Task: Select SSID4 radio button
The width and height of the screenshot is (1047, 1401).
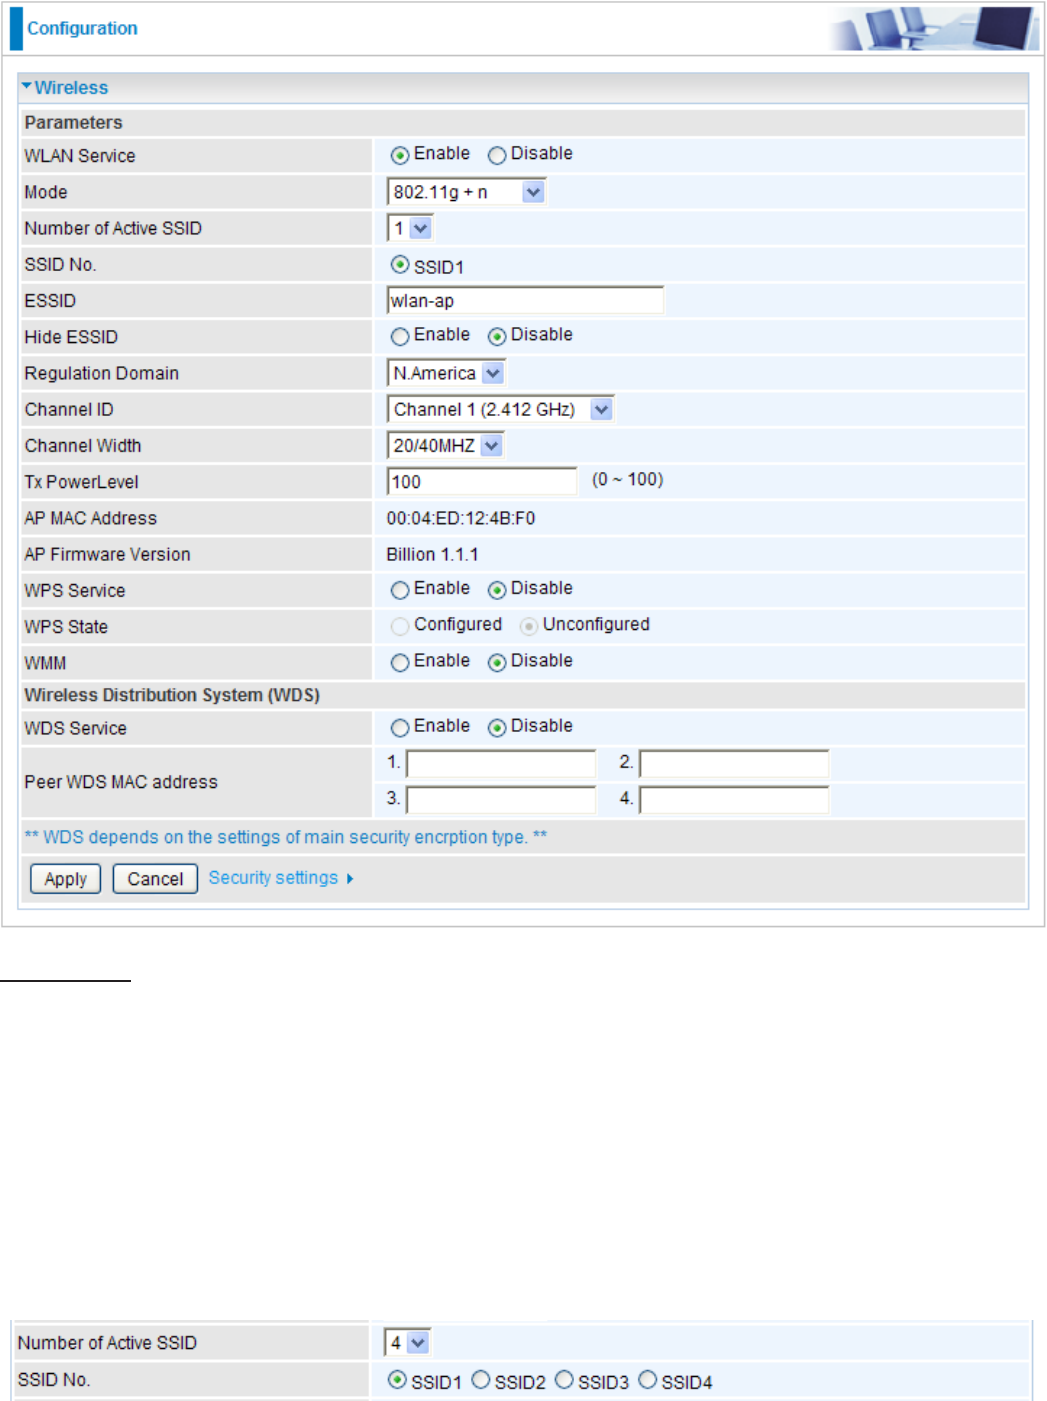Action: point(648,1380)
